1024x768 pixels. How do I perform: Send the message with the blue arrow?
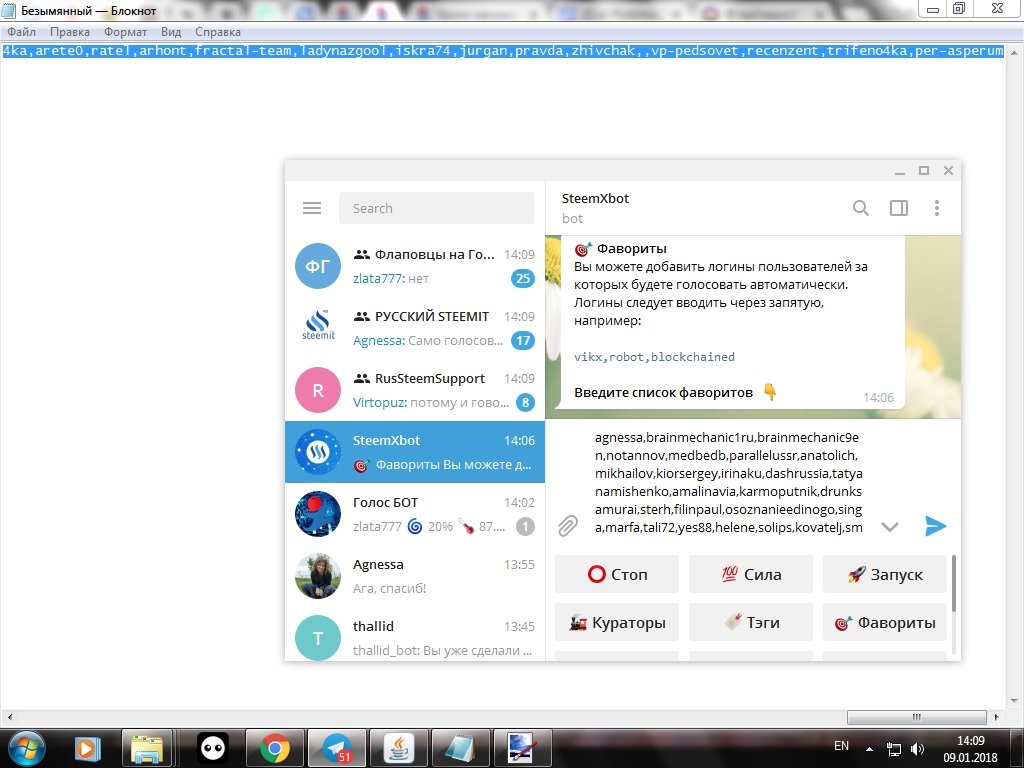(x=935, y=526)
